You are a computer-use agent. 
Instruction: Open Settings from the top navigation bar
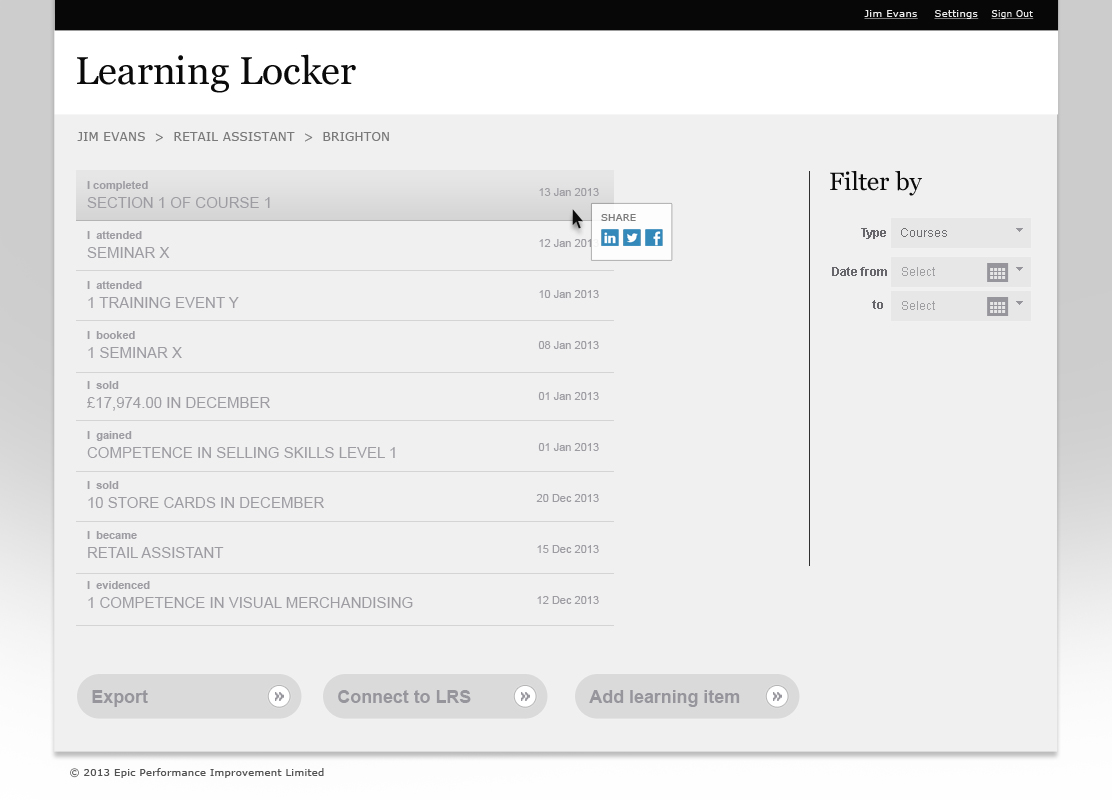(x=955, y=13)
